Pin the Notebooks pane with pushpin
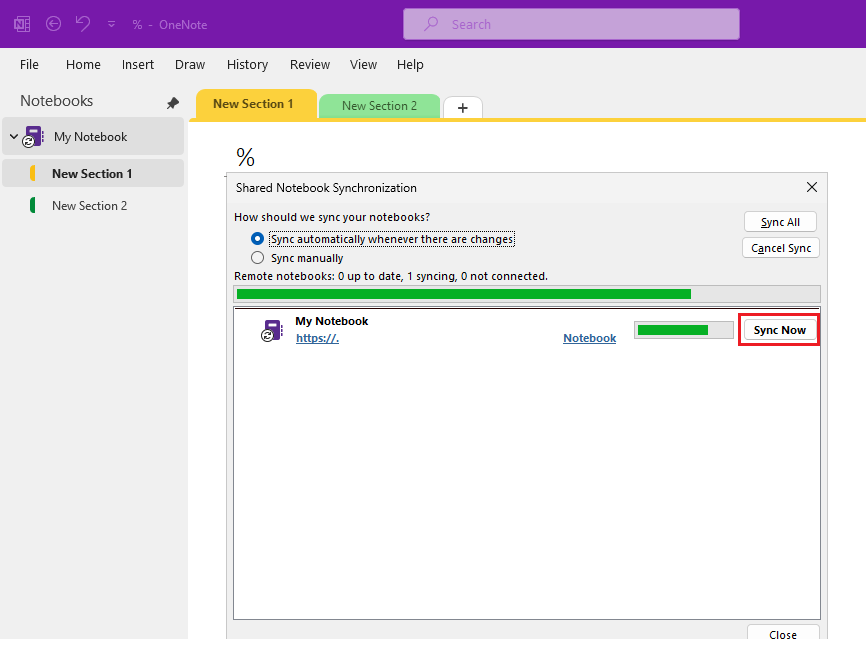This screenshot has height=663, width=866. [x=173, y=103]
